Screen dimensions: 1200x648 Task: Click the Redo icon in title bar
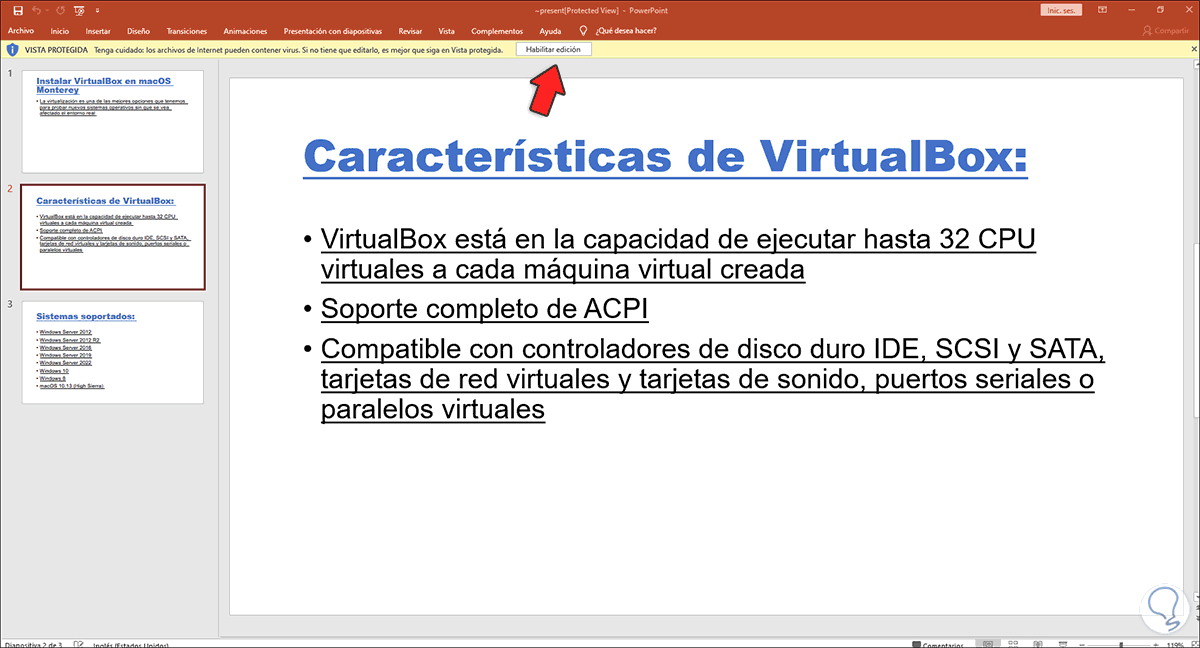pos(59,10)
